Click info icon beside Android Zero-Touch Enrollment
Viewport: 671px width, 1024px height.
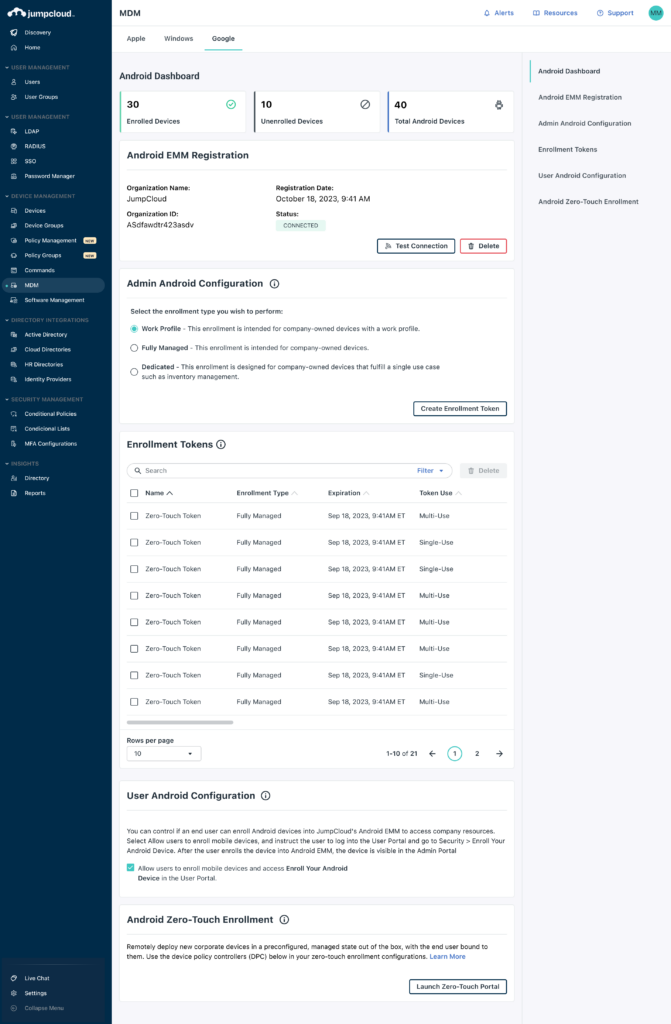click(x=285, y=919)
